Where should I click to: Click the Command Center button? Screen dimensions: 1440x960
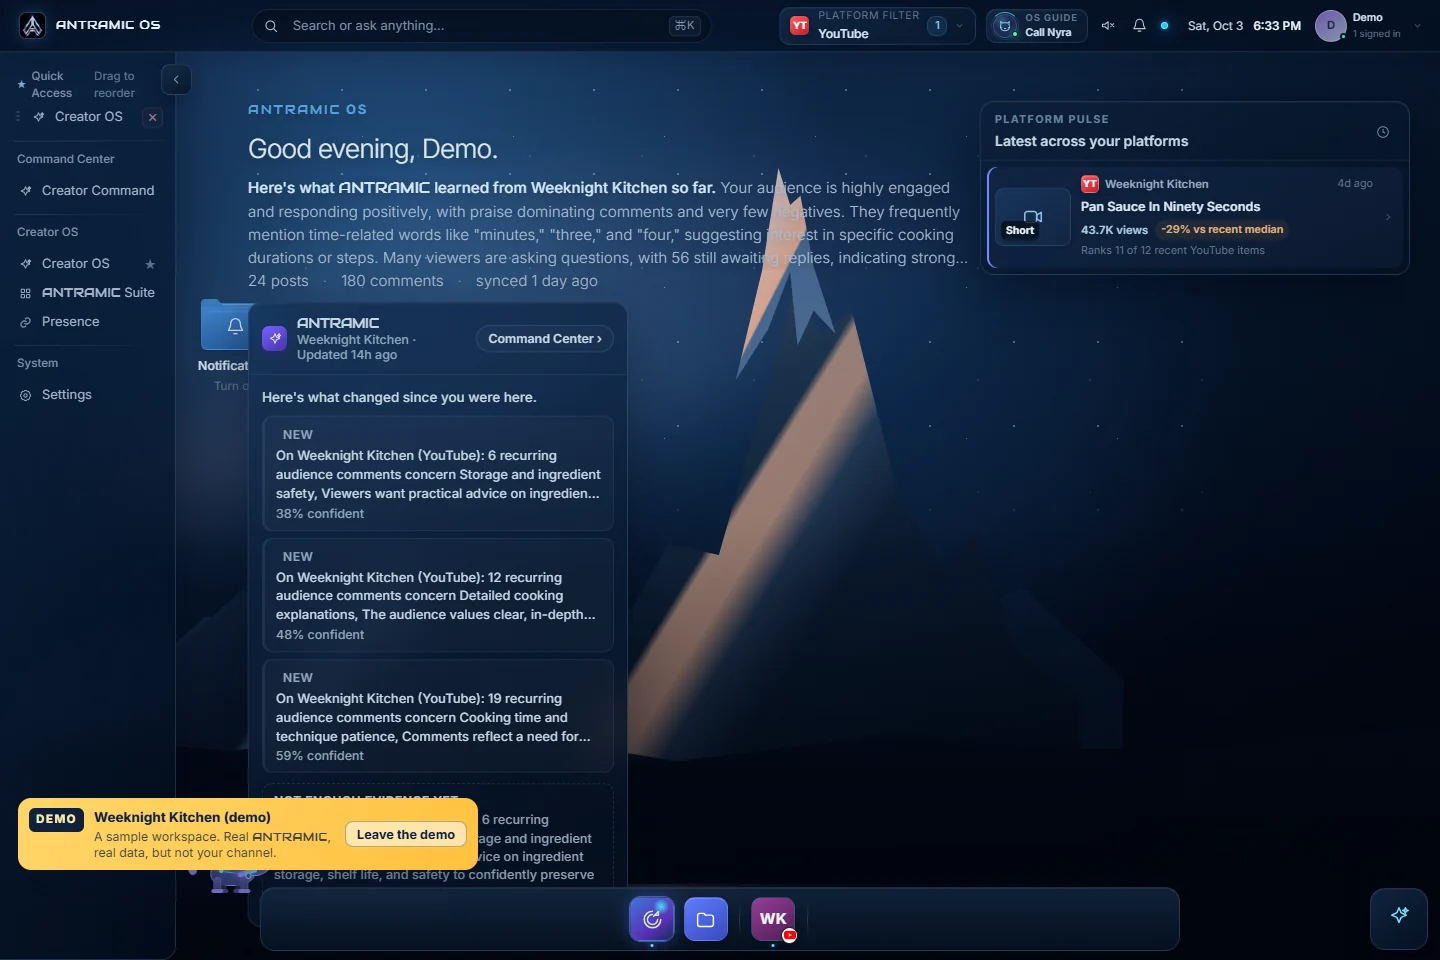[x=545, y=339]
